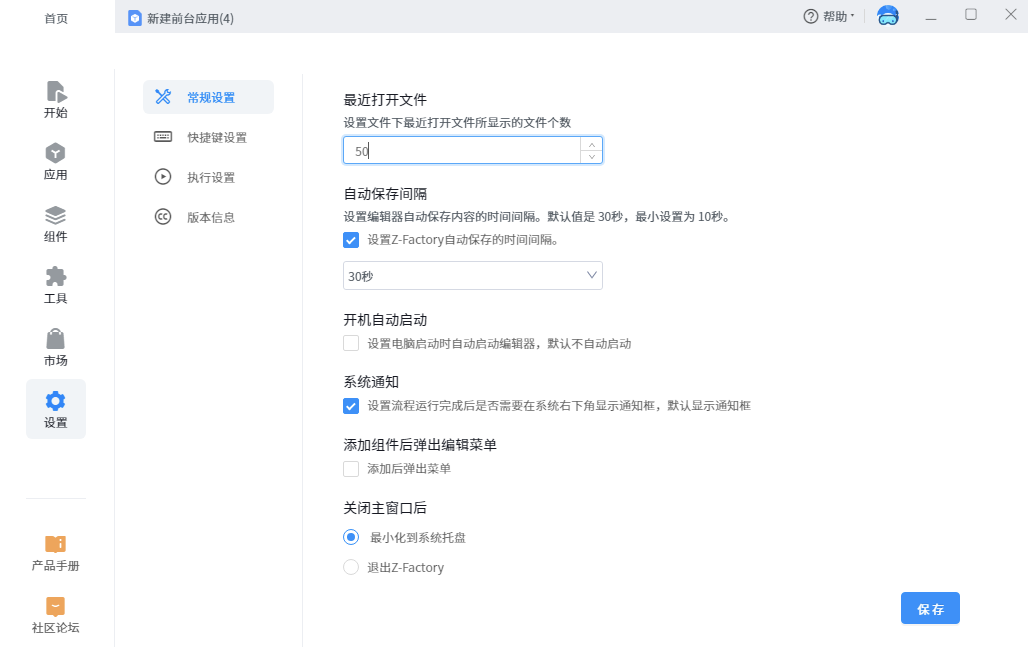The image size is (1028, 647).
Task: Open the 版本信息 version info section
Action: [208, 217]
